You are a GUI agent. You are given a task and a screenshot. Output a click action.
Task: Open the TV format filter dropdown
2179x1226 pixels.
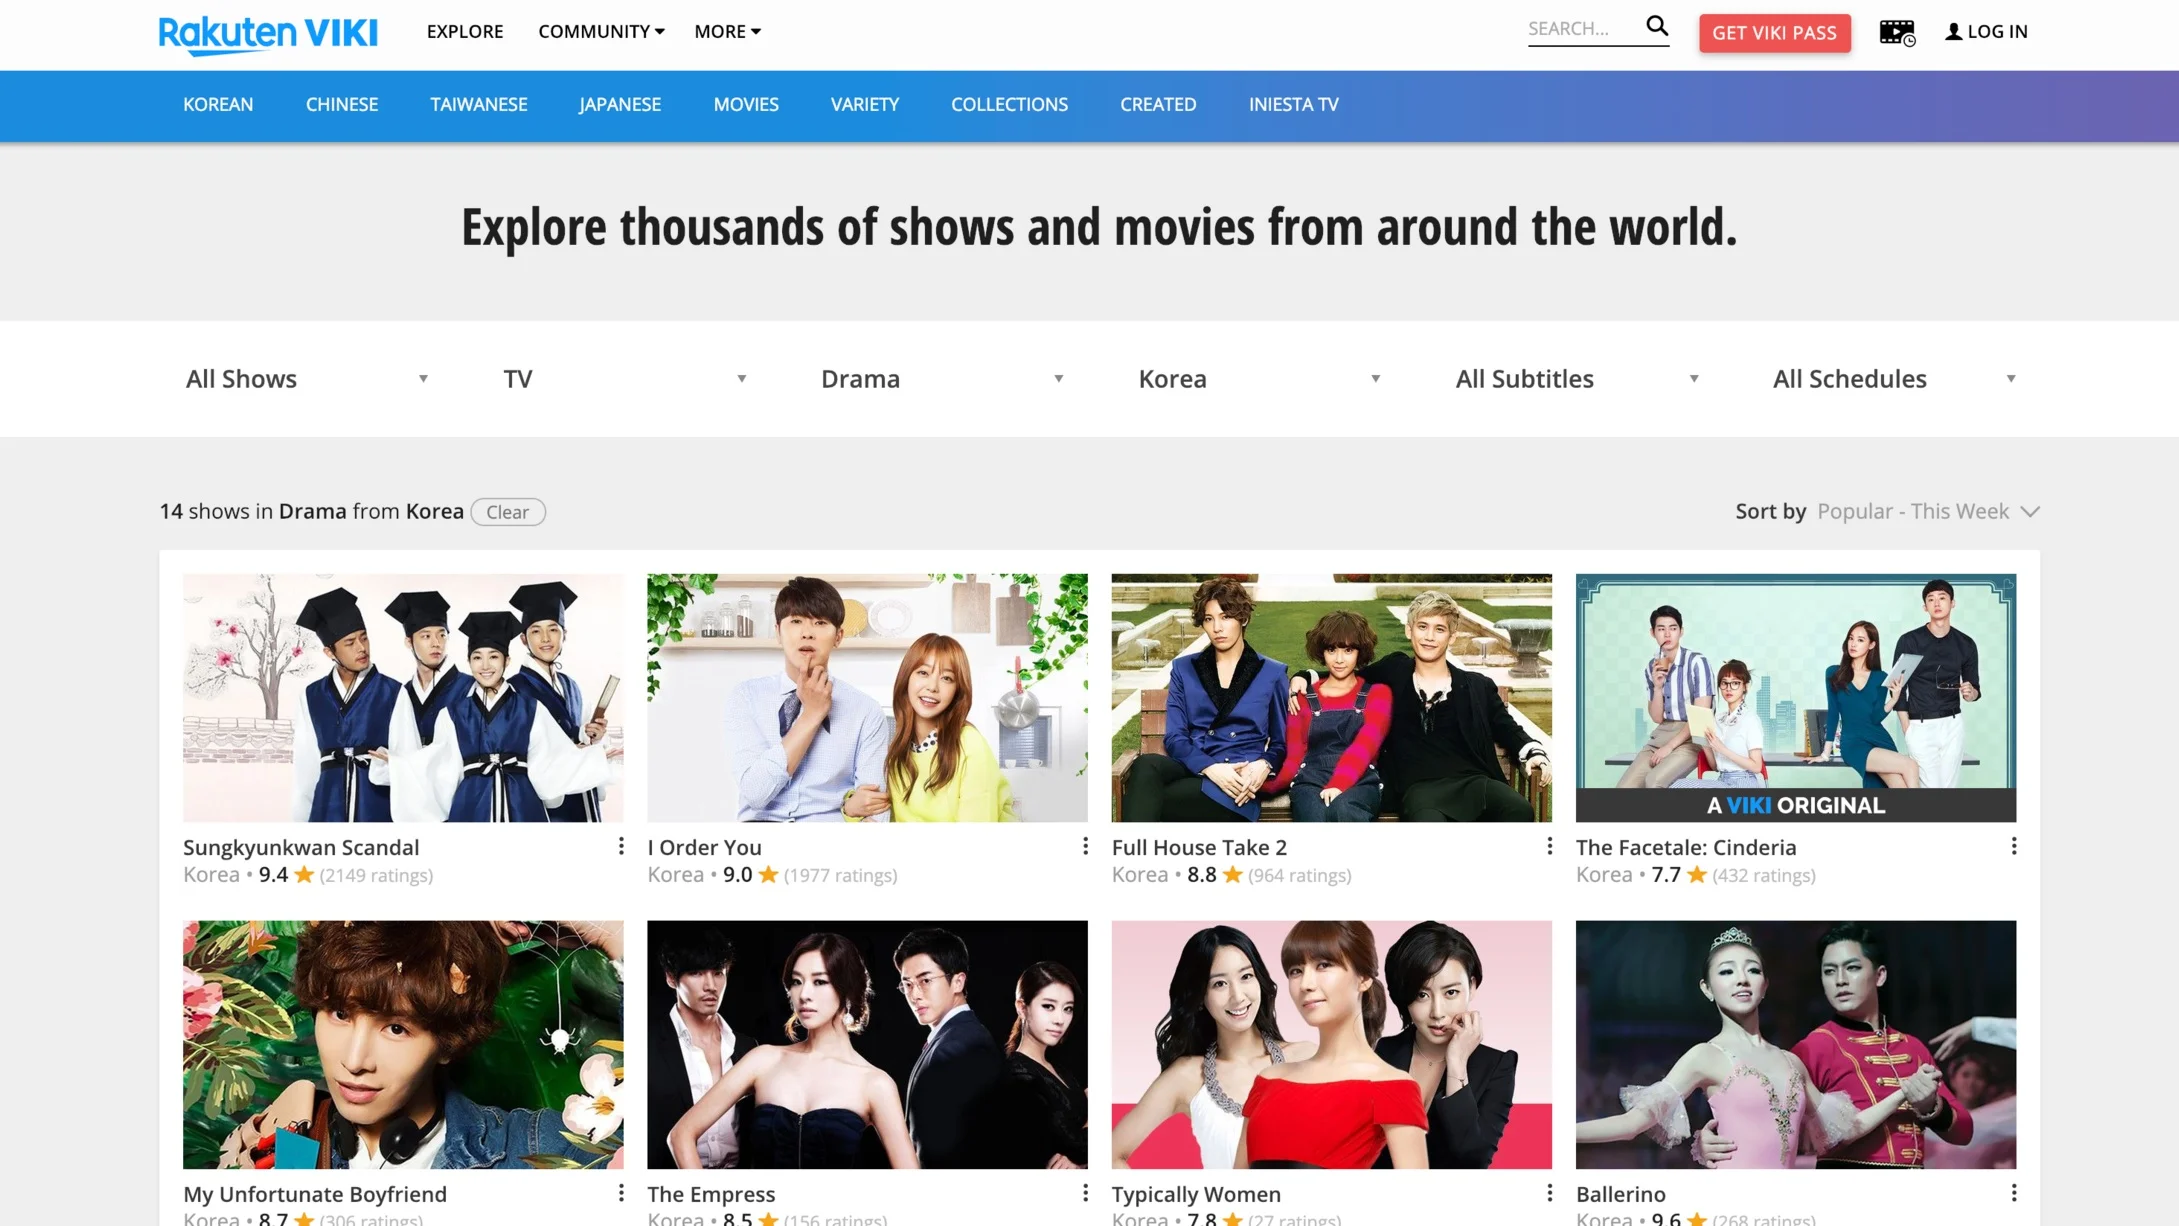pos(624,379)
